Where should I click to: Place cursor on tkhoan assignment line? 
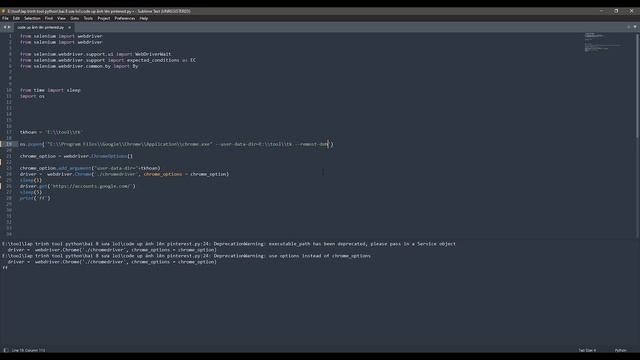pos(50,132)
